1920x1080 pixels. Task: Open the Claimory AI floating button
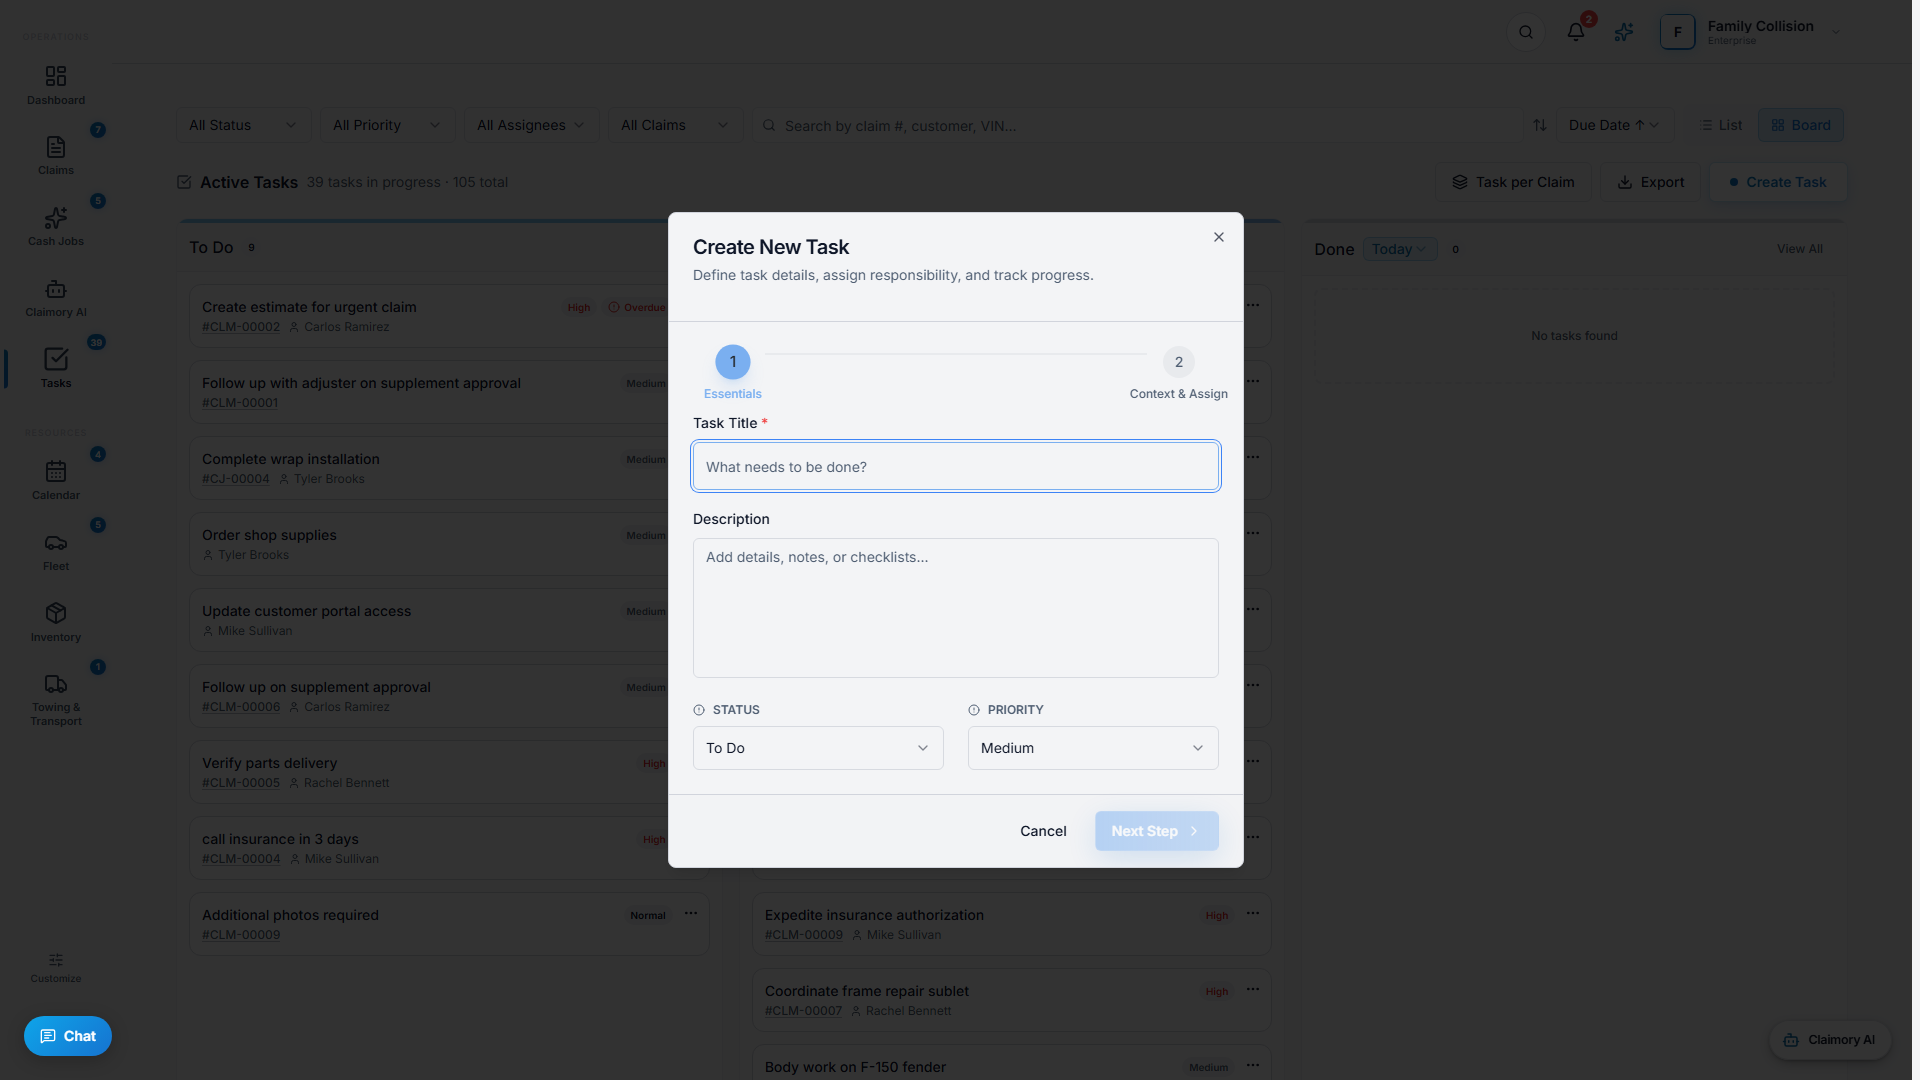click(1830, 1040)
